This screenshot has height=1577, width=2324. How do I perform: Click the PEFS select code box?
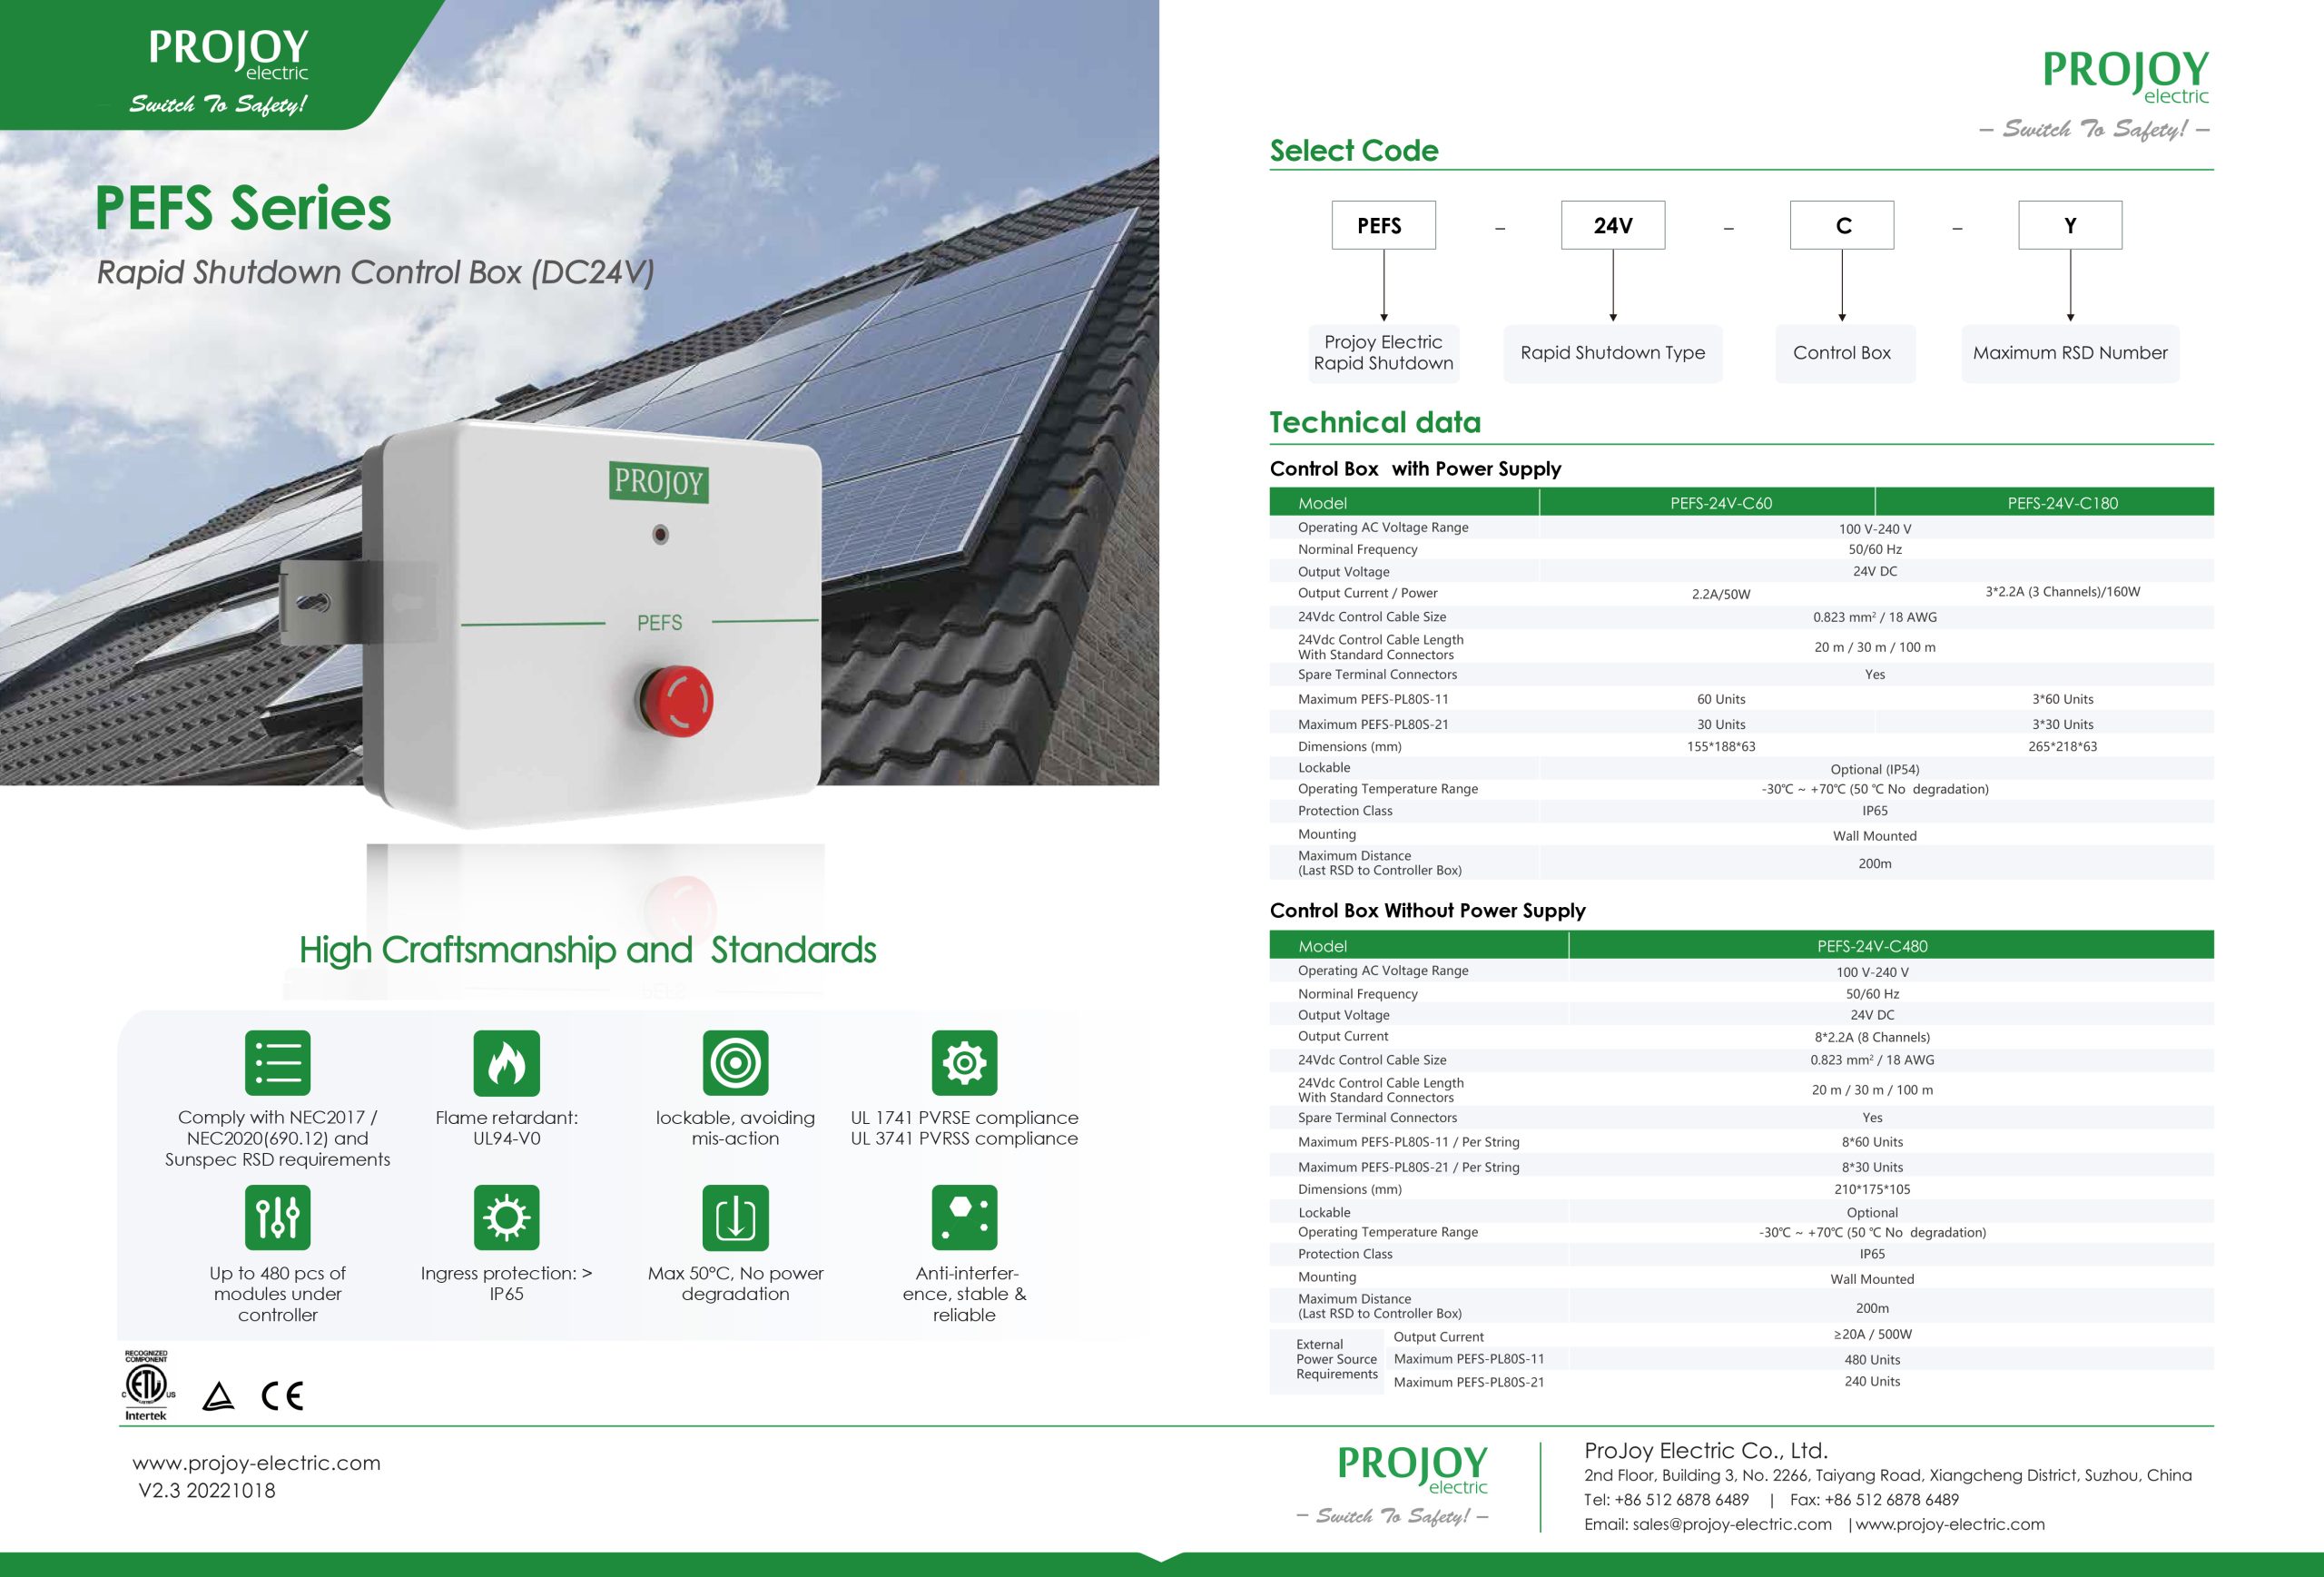pos(1383,225)
